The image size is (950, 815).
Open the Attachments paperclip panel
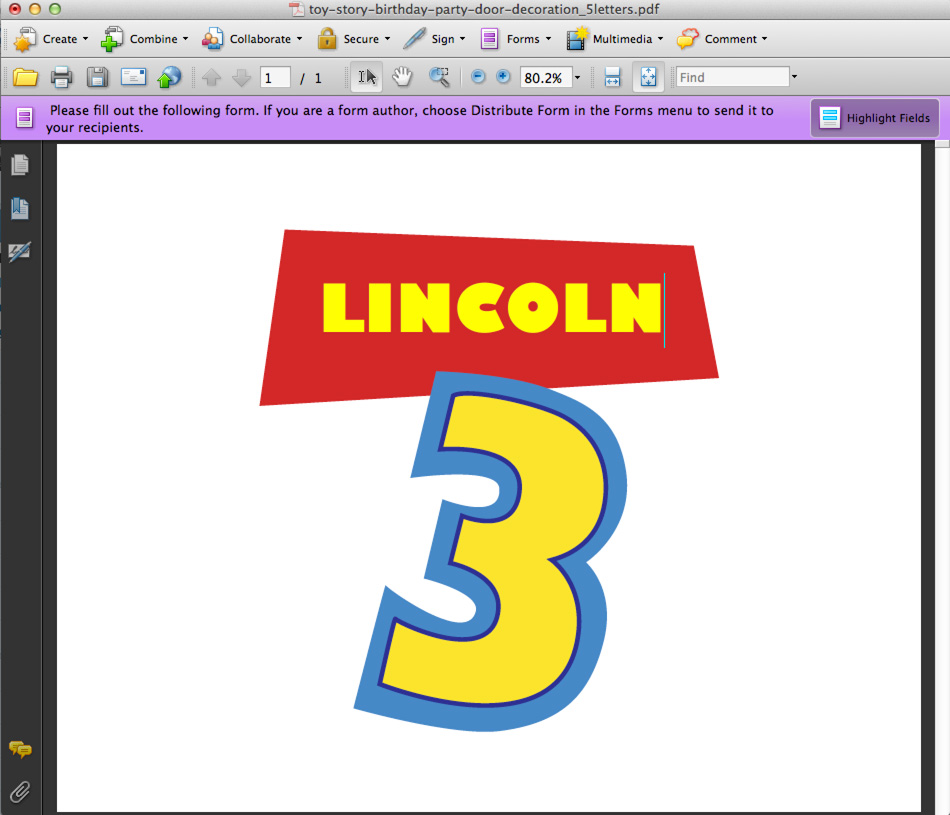point(20,792)
